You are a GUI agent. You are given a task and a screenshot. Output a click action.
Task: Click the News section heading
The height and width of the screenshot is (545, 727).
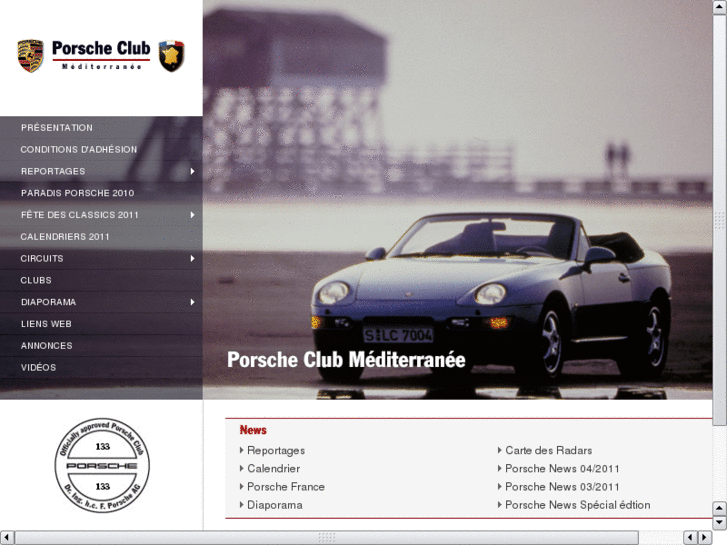pos(253,430)
